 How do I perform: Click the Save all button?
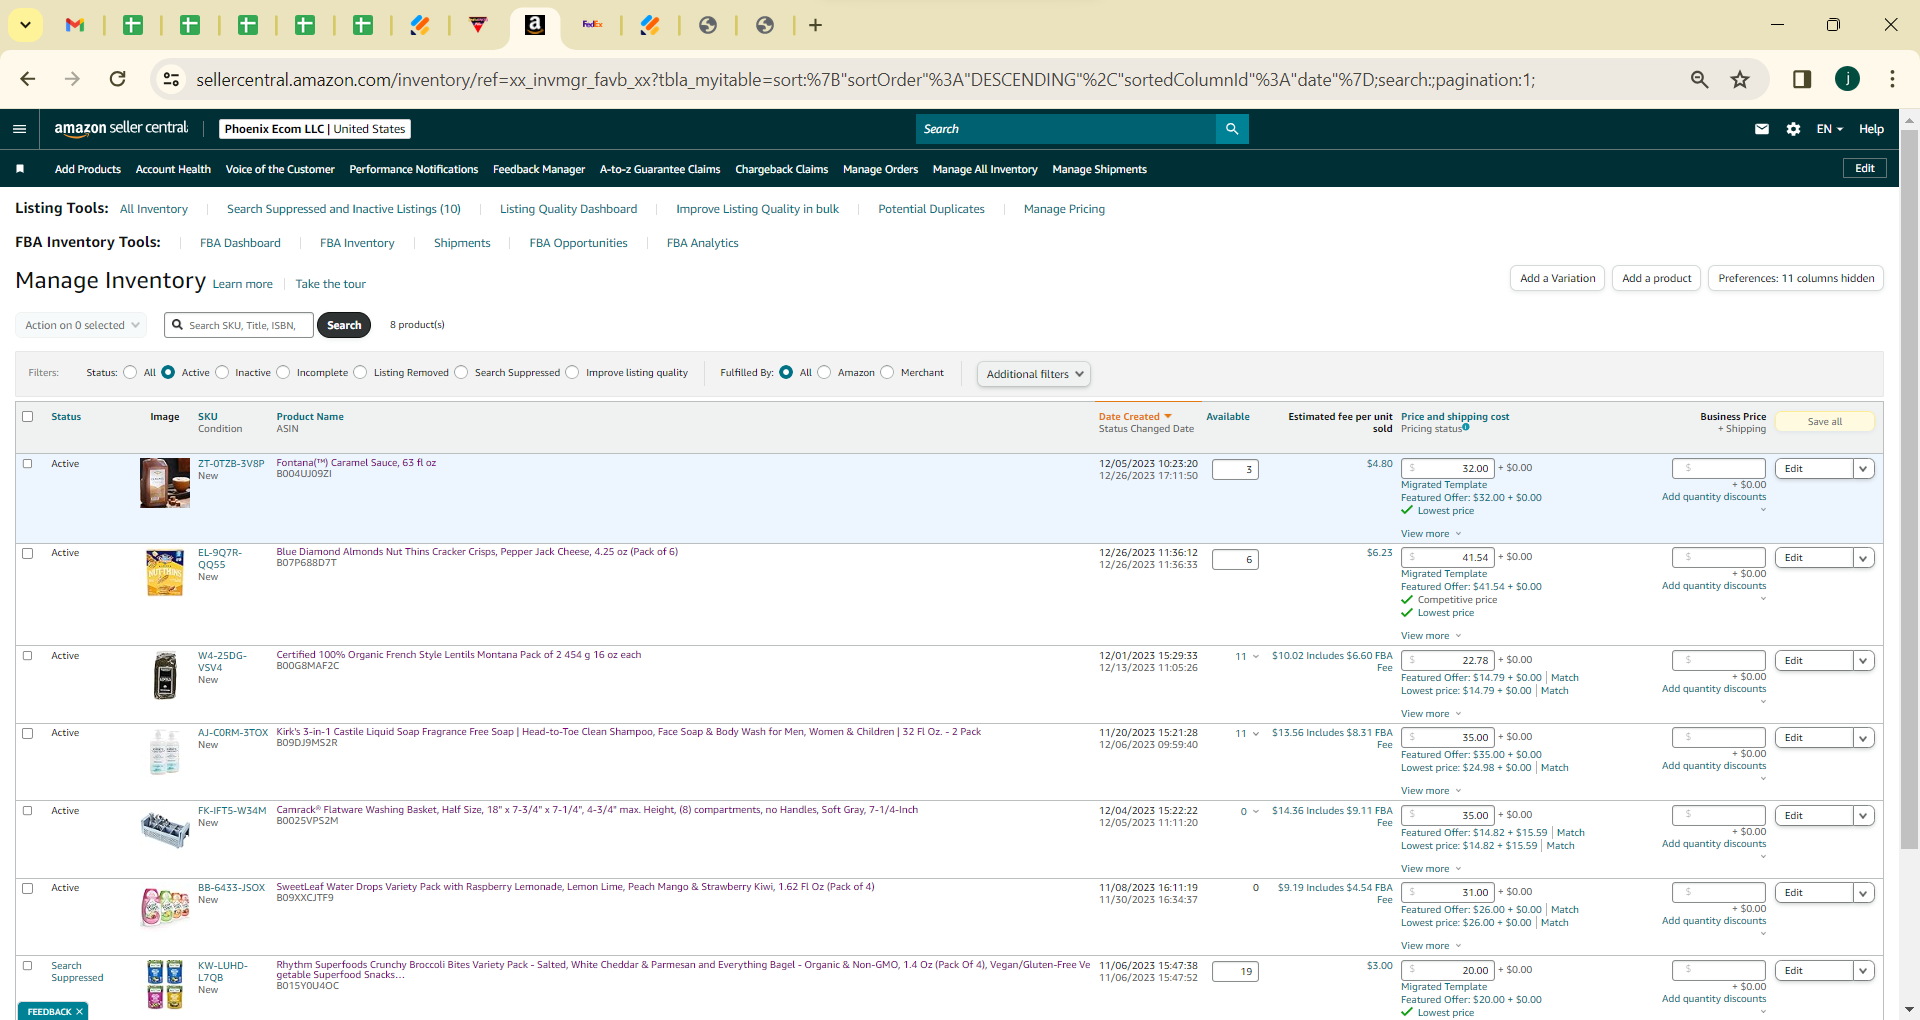tap(1824, 422)
